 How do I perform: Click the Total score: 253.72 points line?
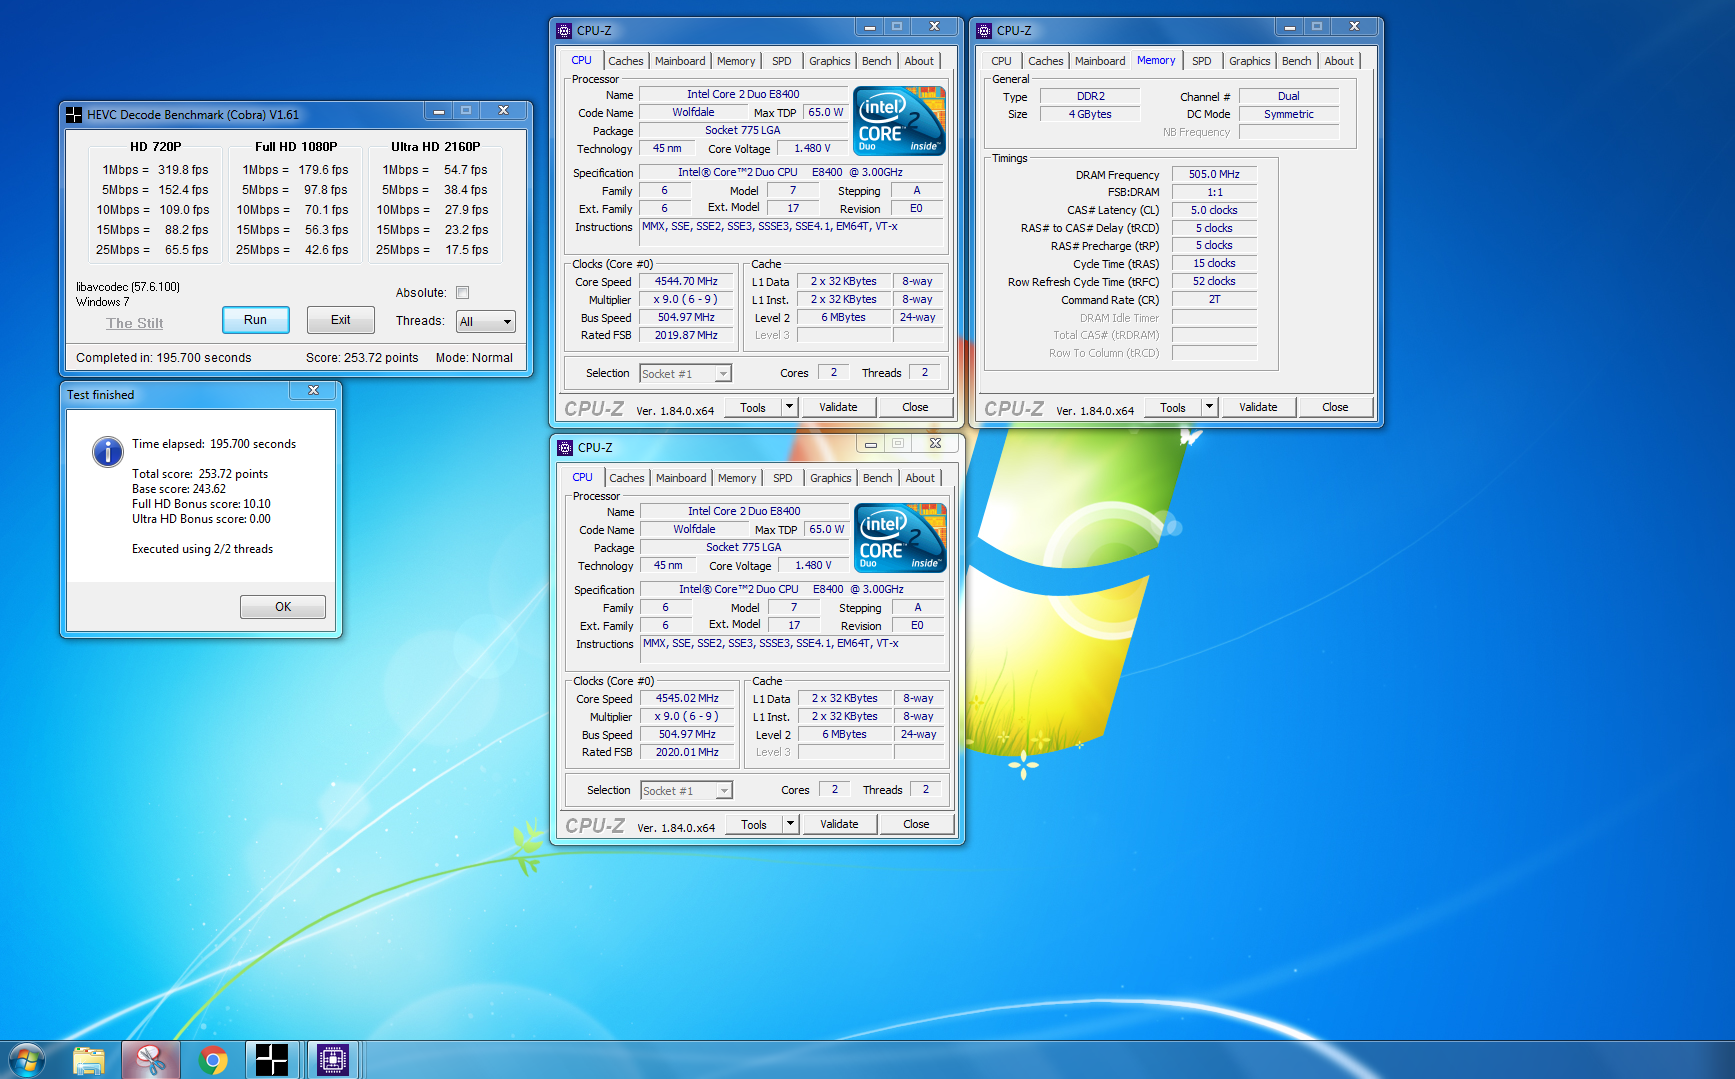coord(200,474)
